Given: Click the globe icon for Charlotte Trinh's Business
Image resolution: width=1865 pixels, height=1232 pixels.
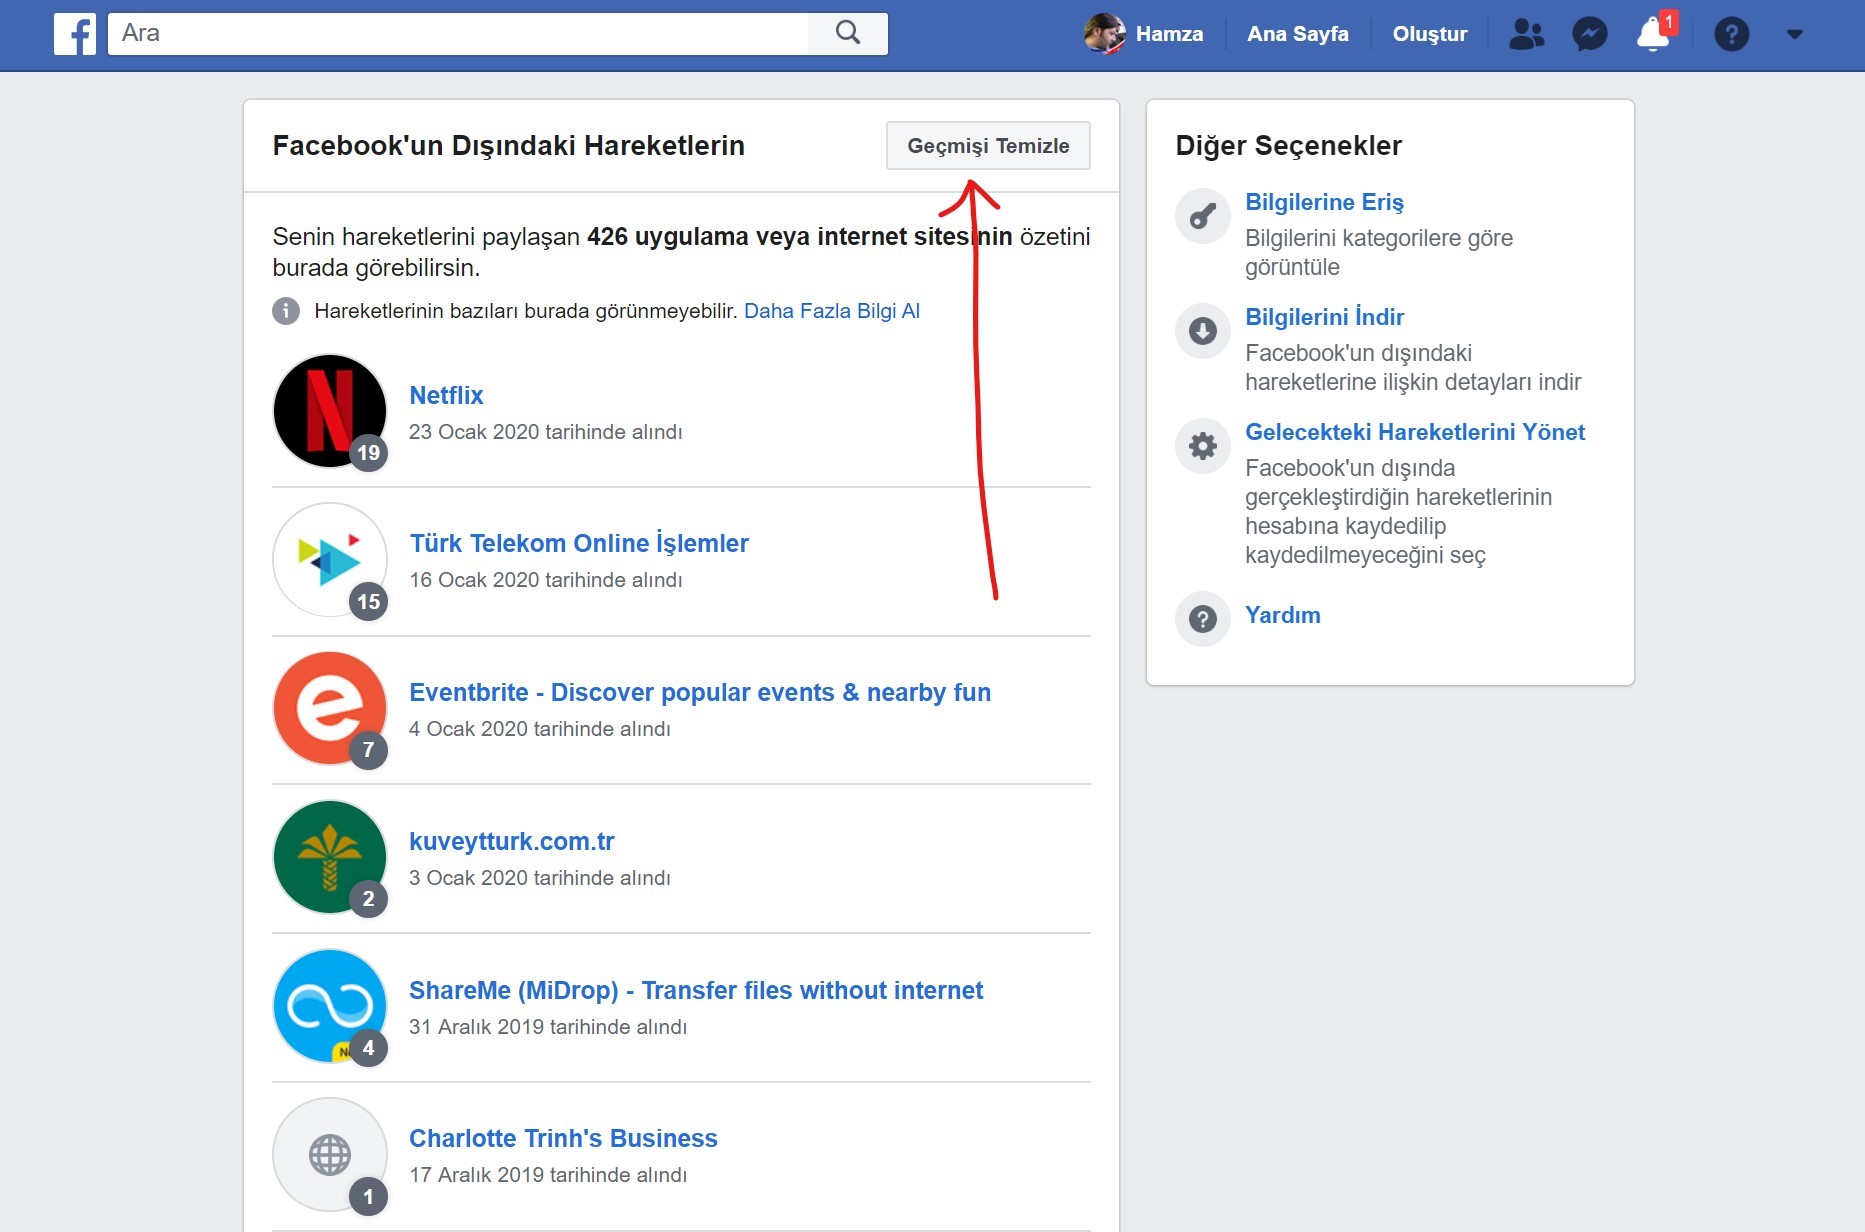Looking at the screenshot, I should click(x=330, y=1155).
